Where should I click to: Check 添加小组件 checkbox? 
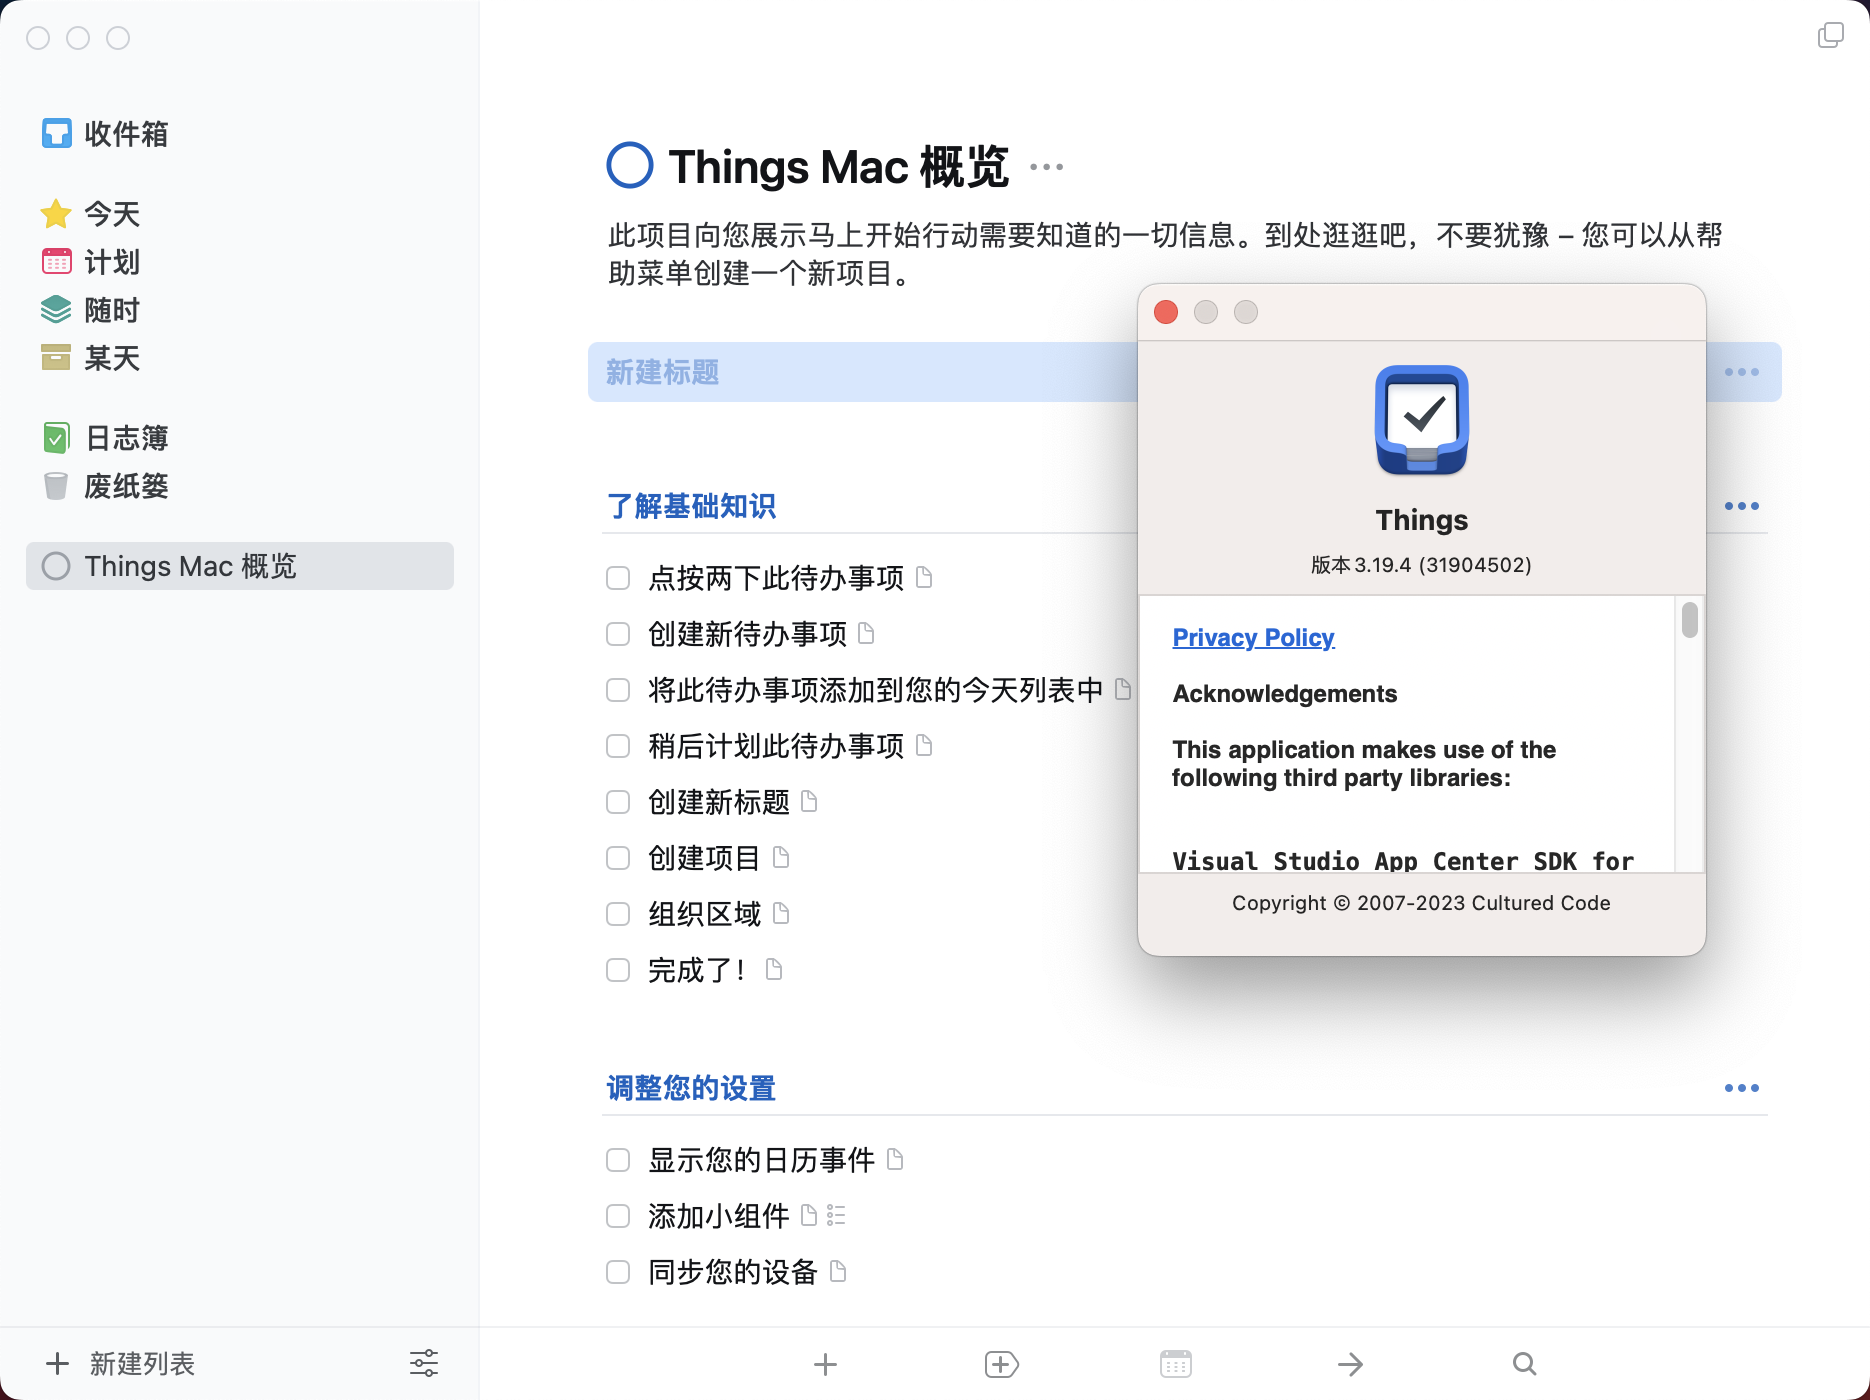[x=618, y=1216]
